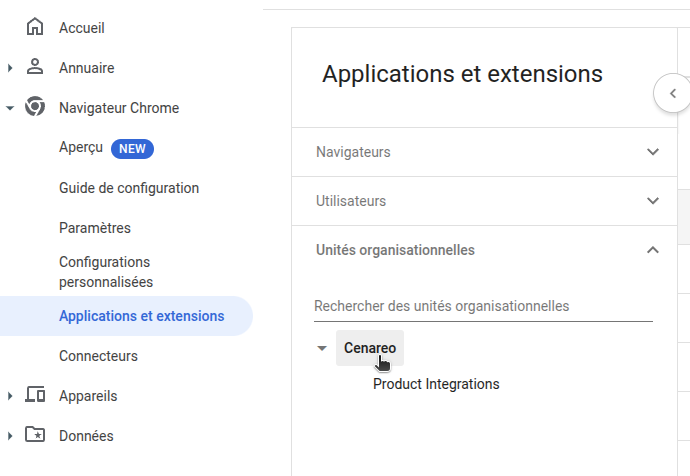Click the Annuaire person icon
Screen dimensions: 690x476
tap(35, 68)
